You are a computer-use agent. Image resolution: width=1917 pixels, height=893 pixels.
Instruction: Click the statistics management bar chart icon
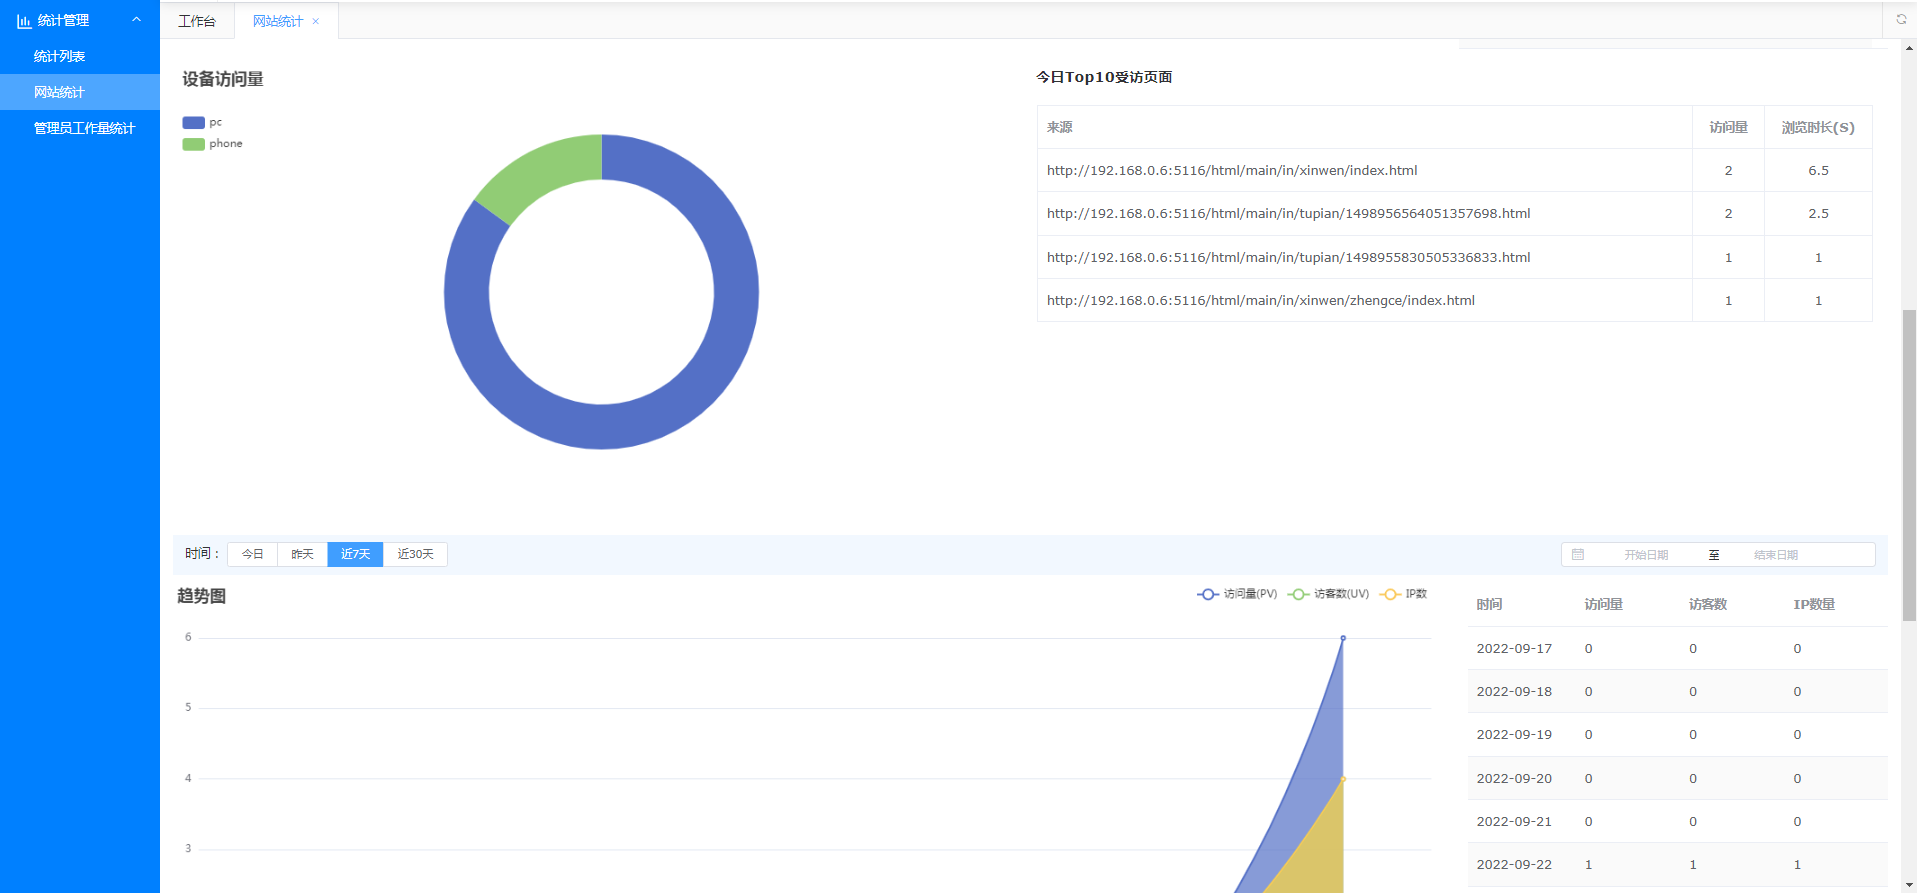(24, 21)
